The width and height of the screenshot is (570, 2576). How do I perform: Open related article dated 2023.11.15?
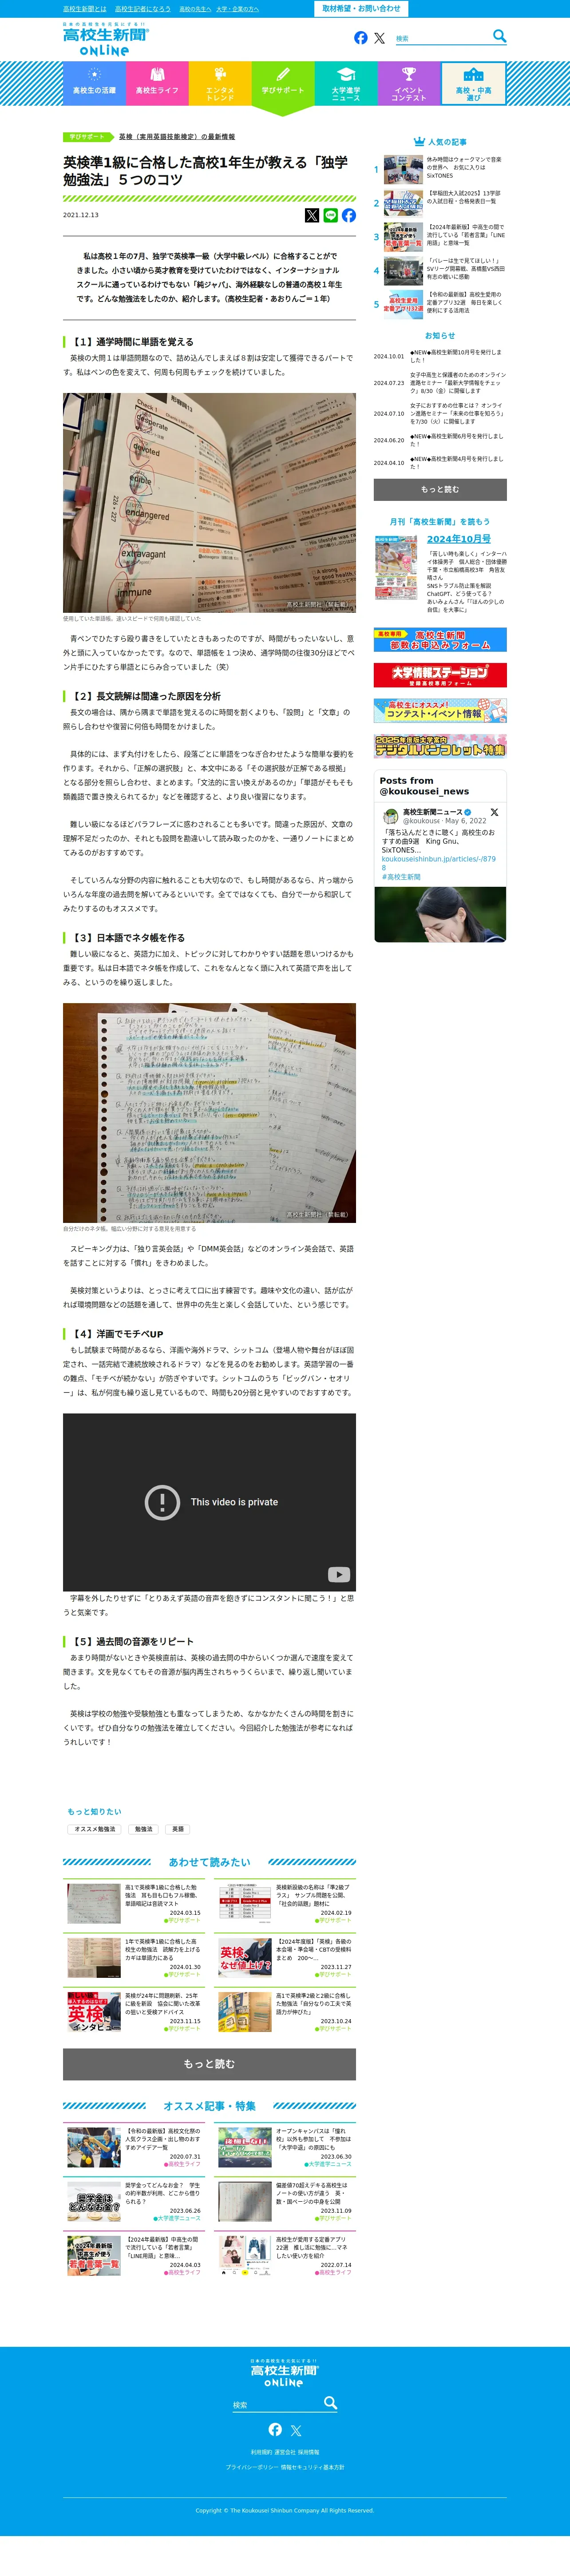[133, 2012]
